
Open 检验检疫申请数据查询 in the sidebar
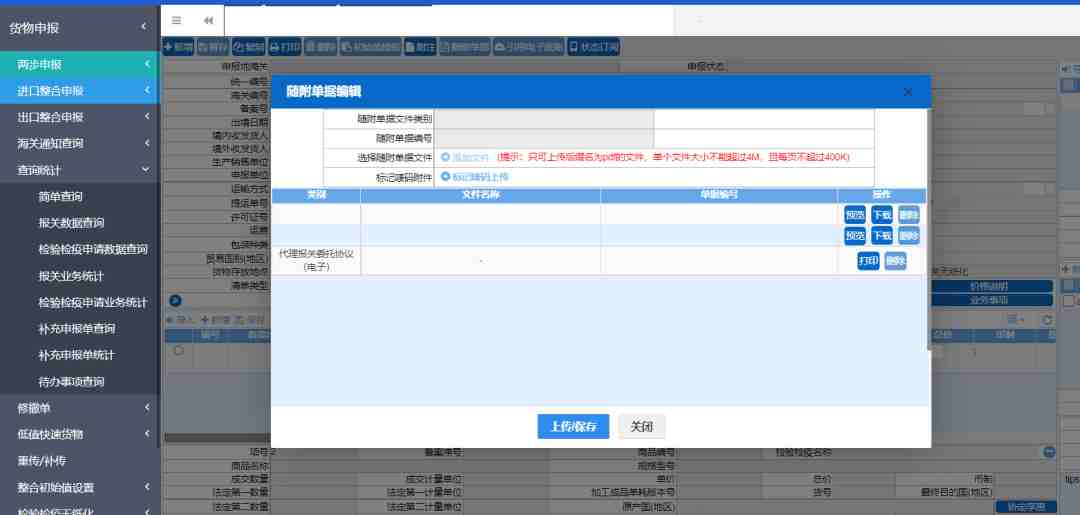[93, 249]
